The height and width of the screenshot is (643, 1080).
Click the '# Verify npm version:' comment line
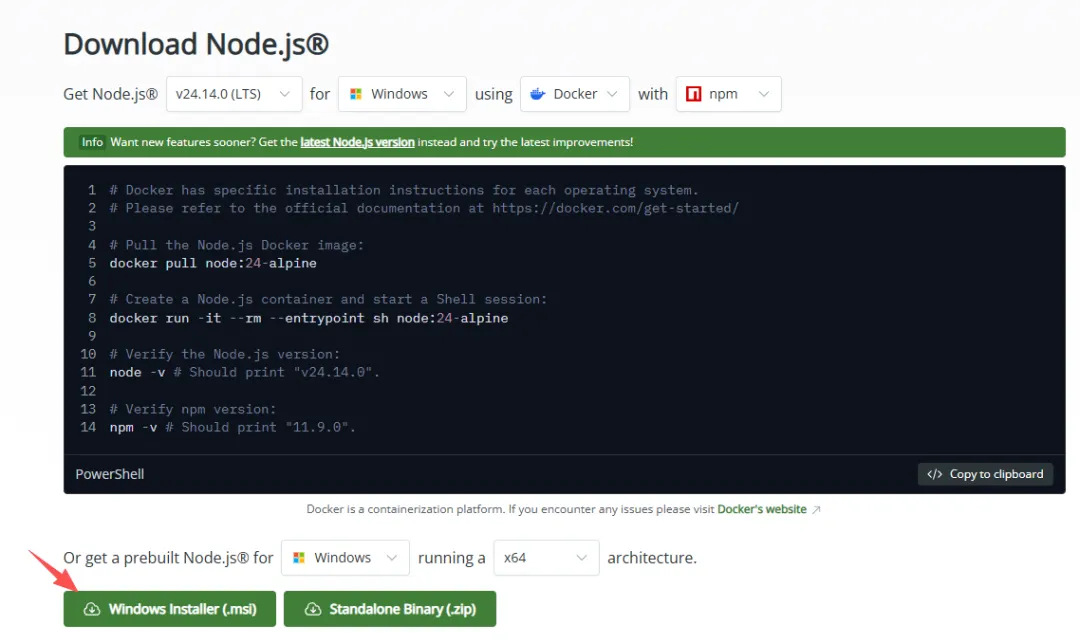pyautogui.click(x=193, y=409)
